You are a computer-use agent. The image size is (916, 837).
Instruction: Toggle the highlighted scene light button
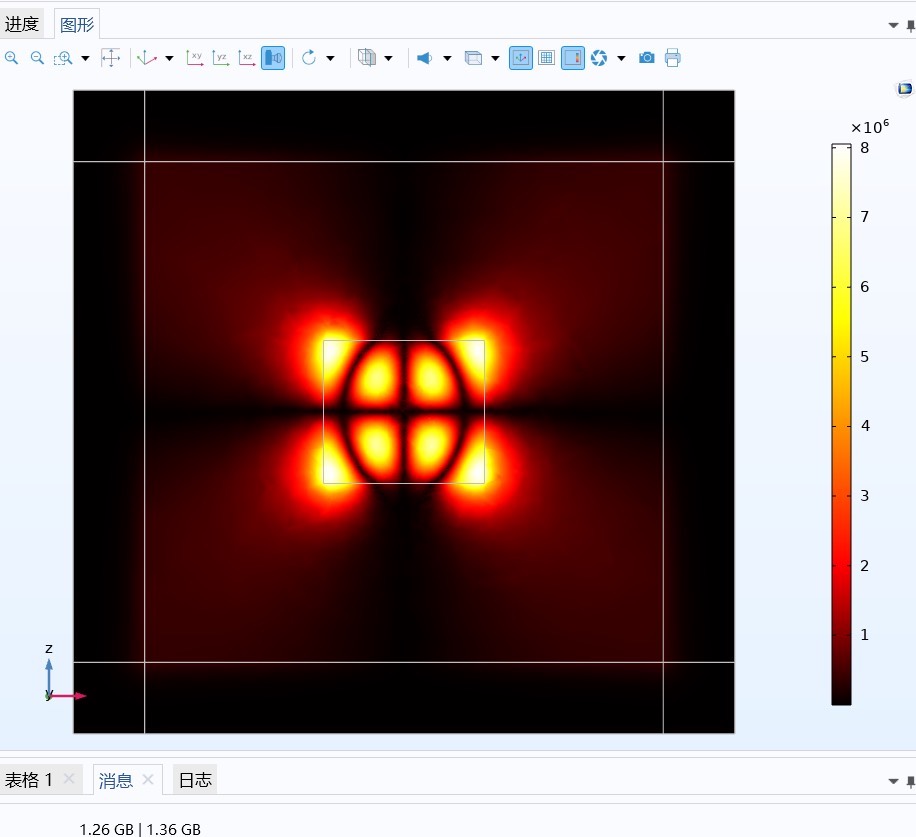click(273, 58)
